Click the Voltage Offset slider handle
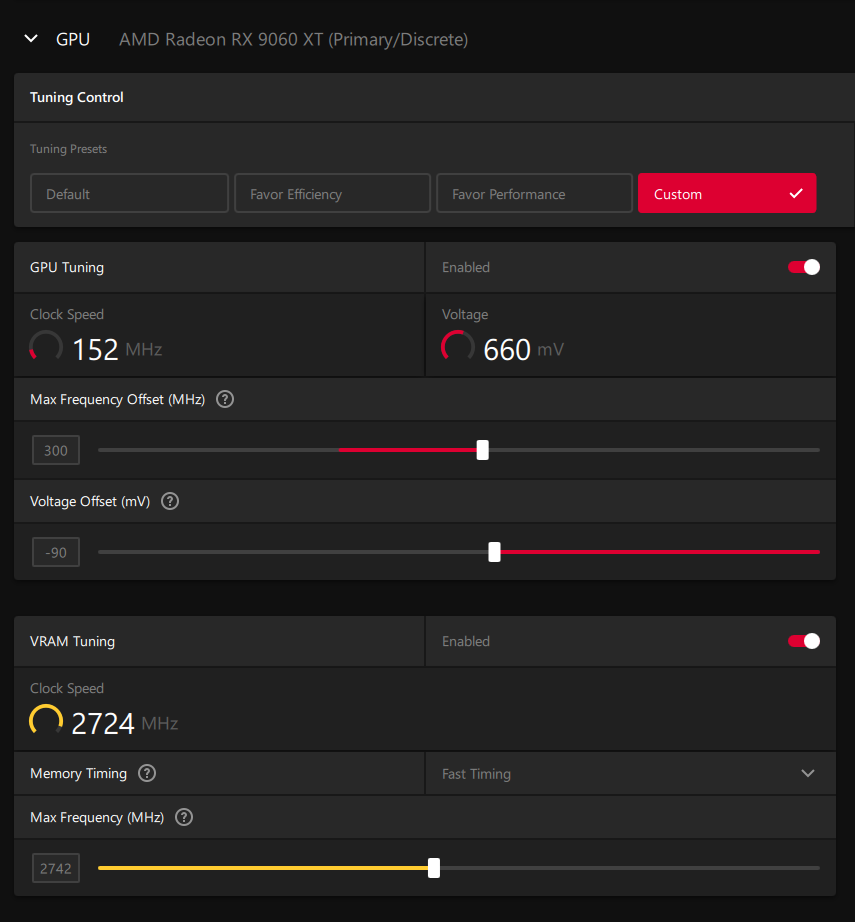This screenshot has height=922, width=855. tap(495, 552)
